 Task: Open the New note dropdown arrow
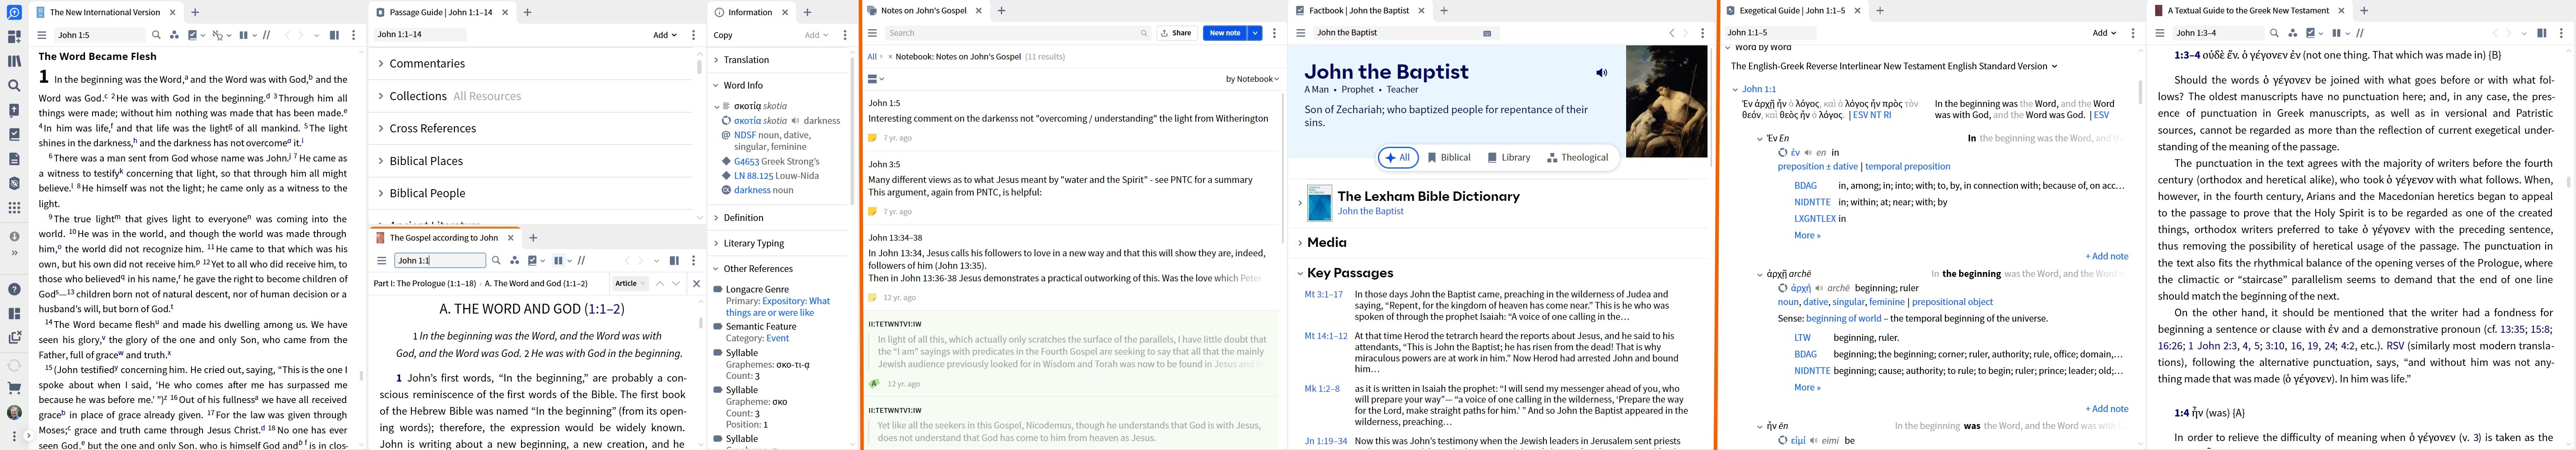click(x=1255, y=33)
